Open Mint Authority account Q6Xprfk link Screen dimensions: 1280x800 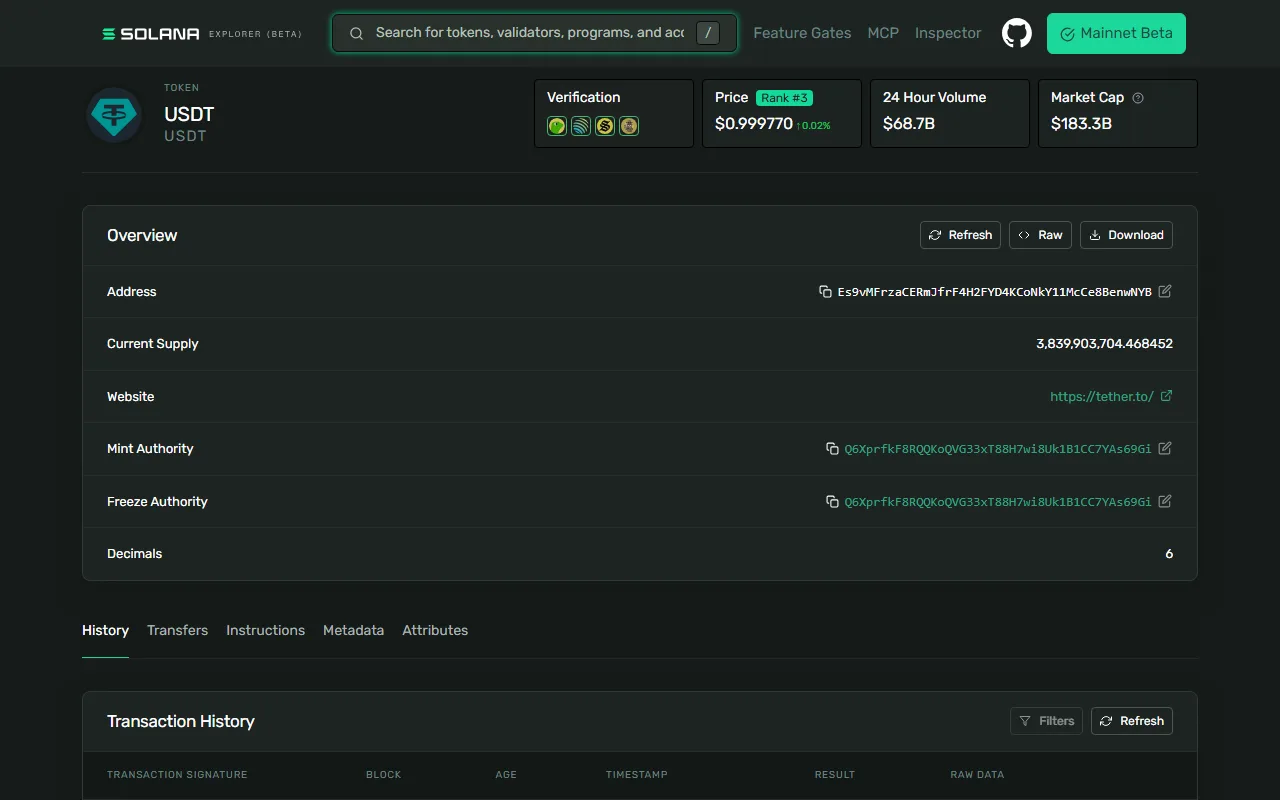pyautogui.click(x=998, y=449)
